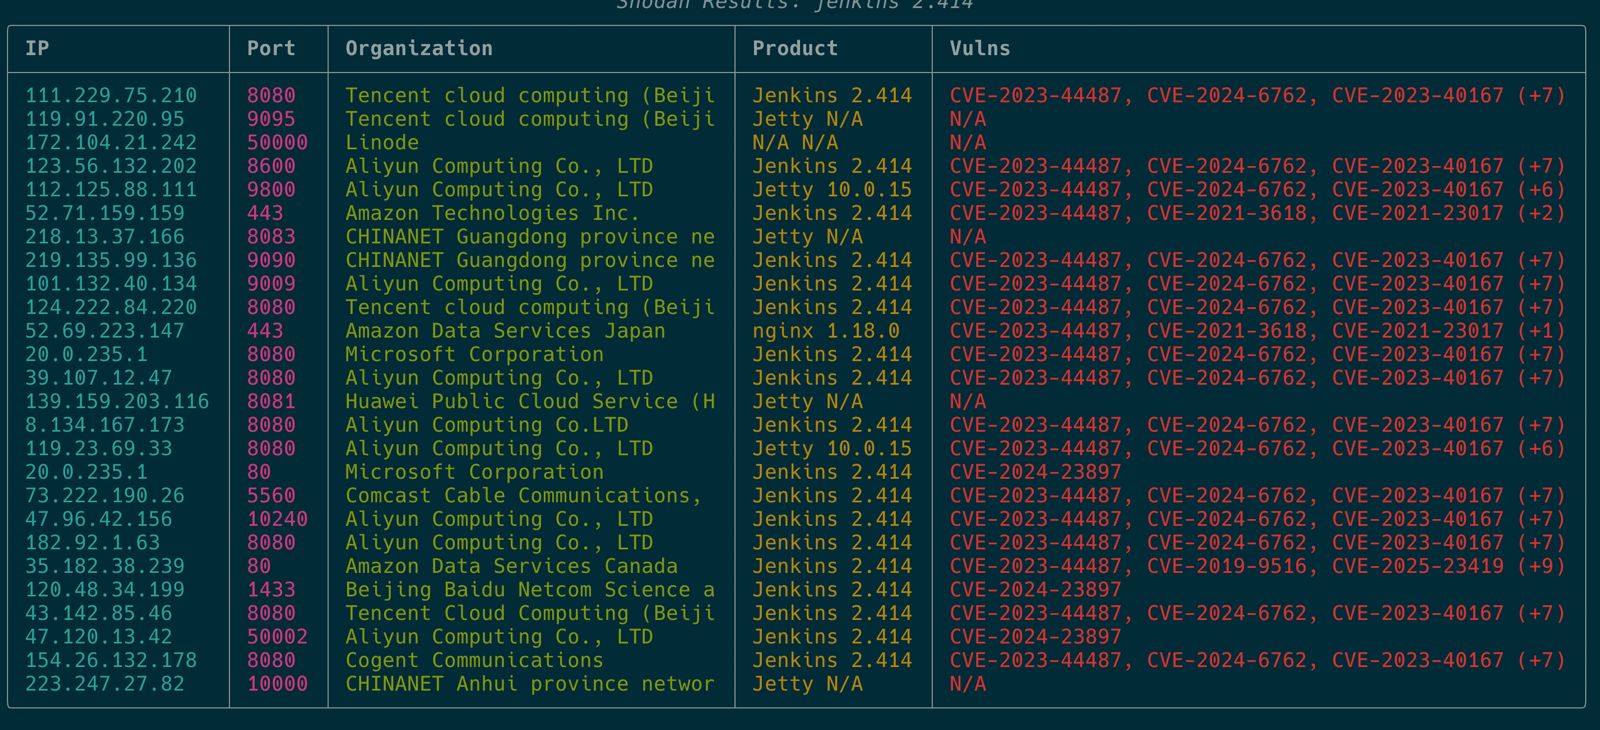Select IP address 124.222.84.220

coord(111,307)
